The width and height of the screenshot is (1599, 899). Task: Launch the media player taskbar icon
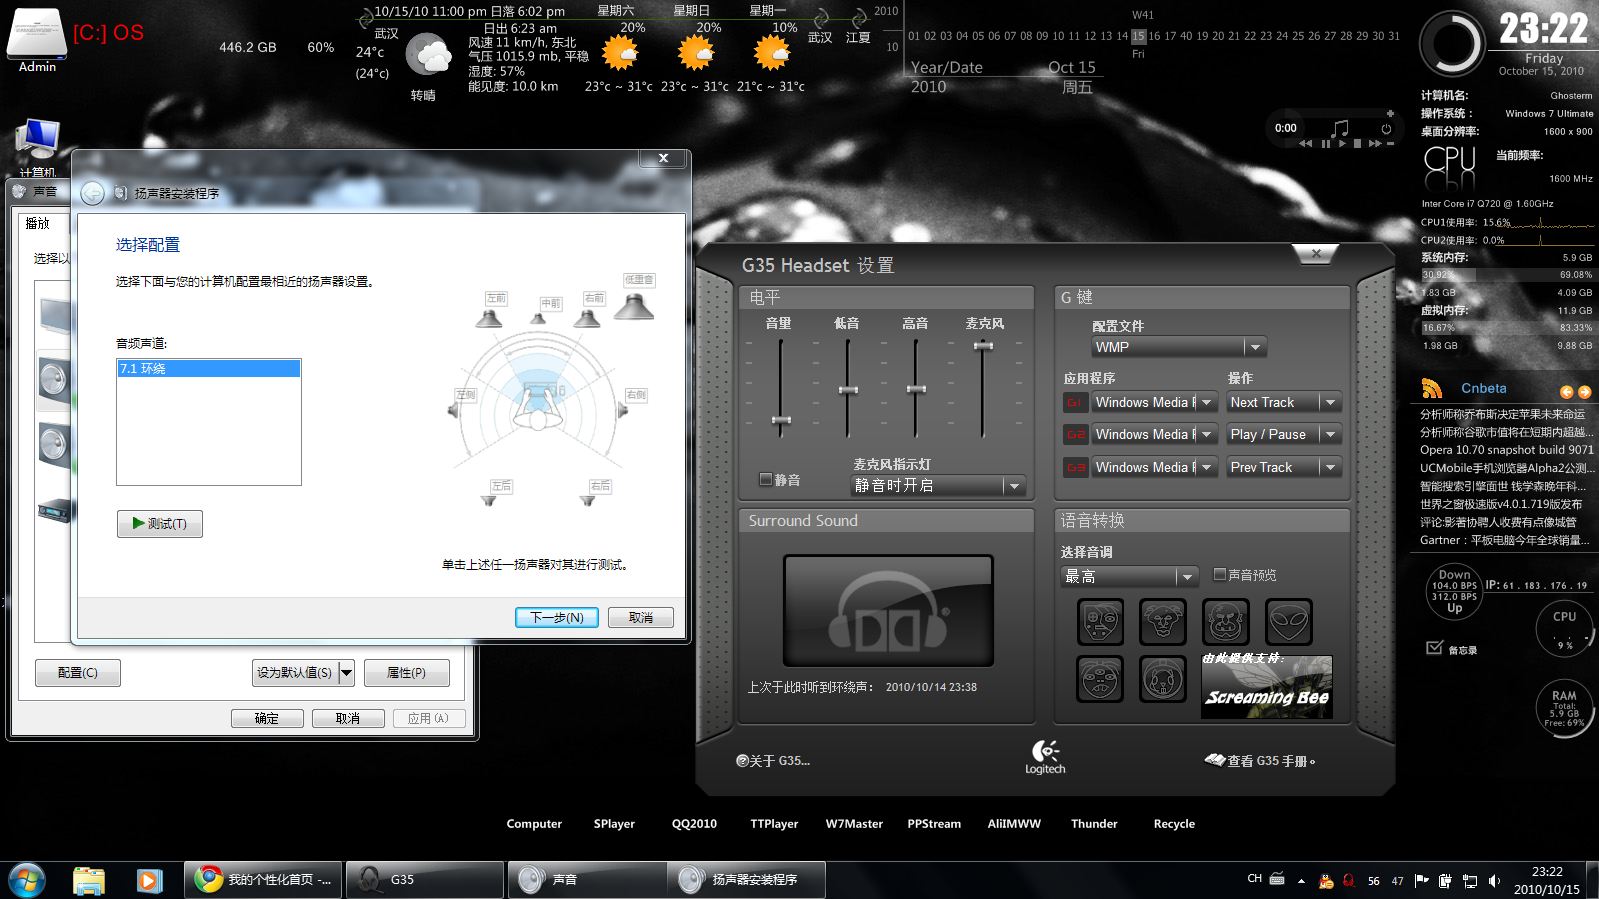(x=149, y=880)
